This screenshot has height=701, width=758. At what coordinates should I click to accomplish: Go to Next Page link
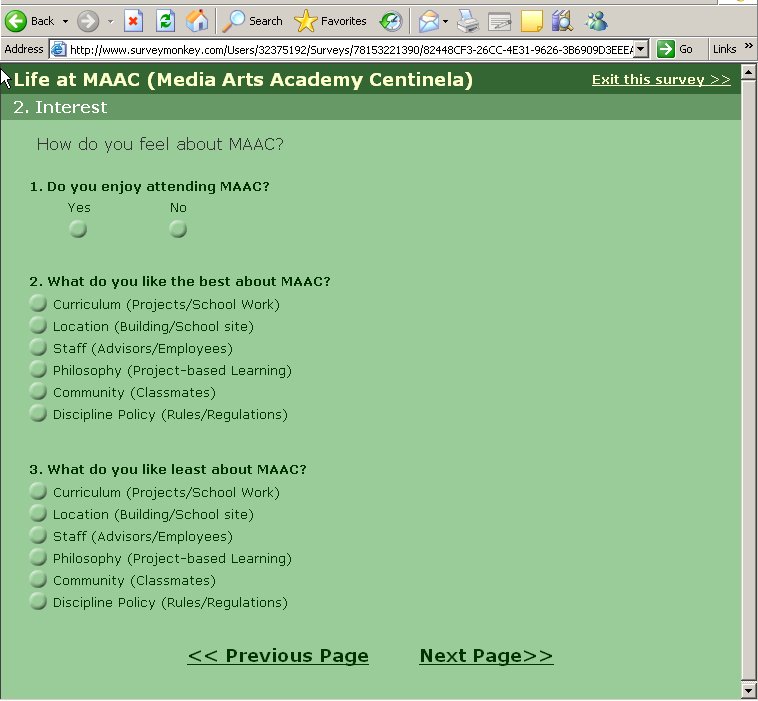(x=486, y=656)
